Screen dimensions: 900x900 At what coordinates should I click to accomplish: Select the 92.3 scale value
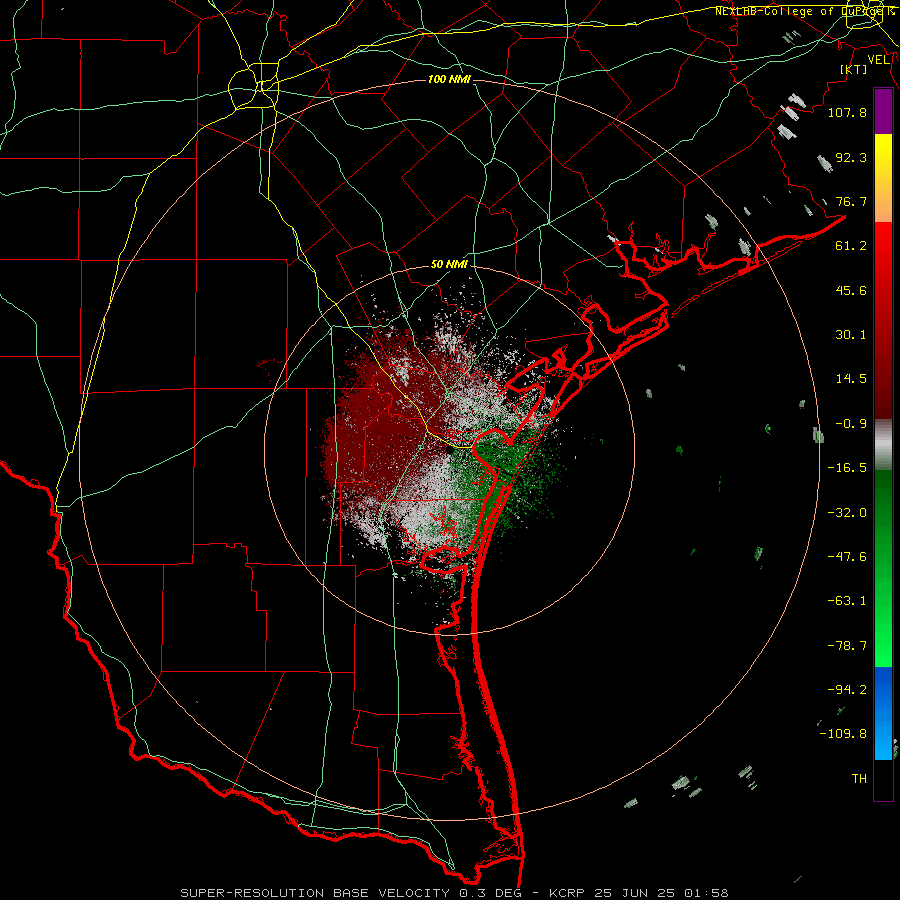[851, 157]
